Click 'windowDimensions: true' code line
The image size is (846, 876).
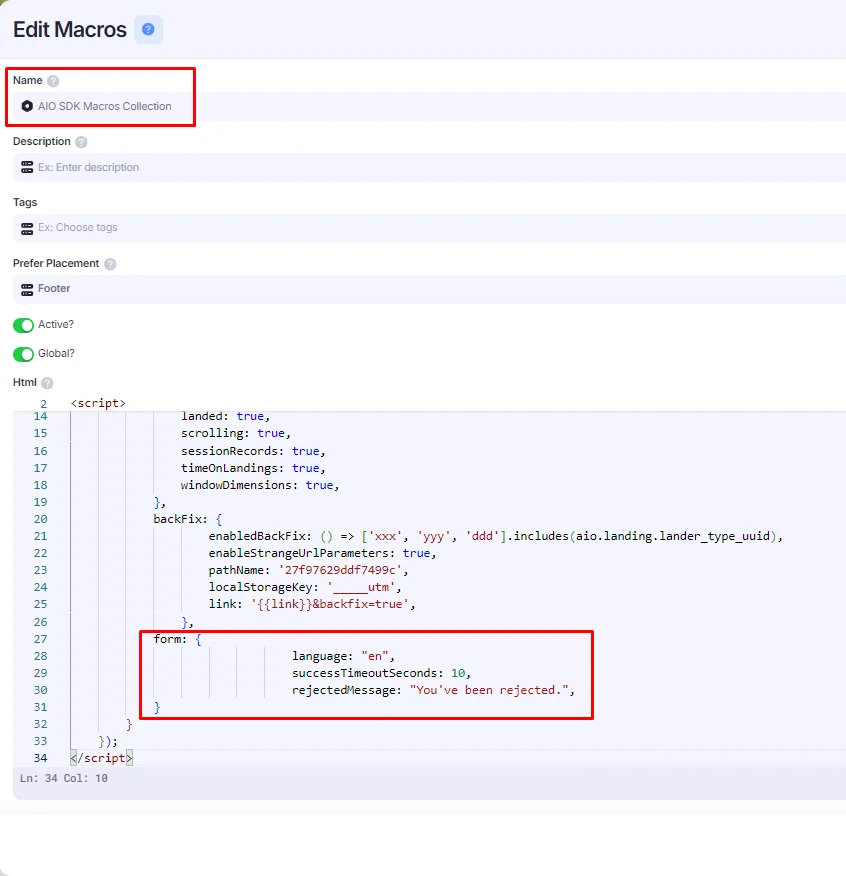[260, 485]
